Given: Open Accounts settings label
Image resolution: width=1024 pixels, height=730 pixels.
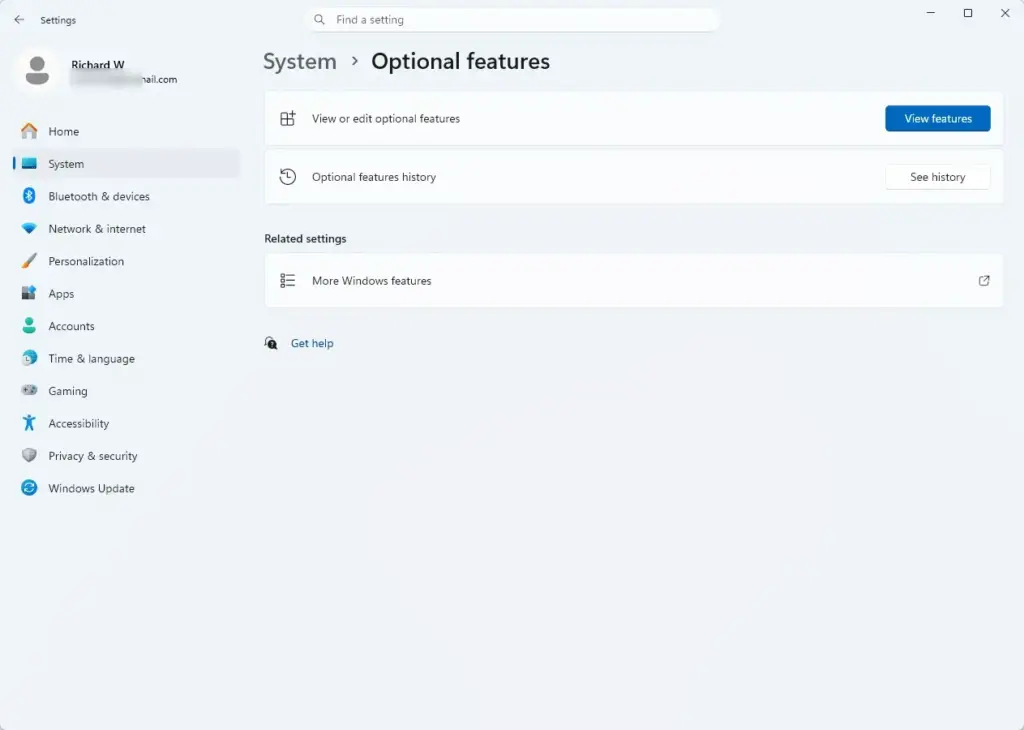Looking at the screenshot, I should tap(71, 326).
